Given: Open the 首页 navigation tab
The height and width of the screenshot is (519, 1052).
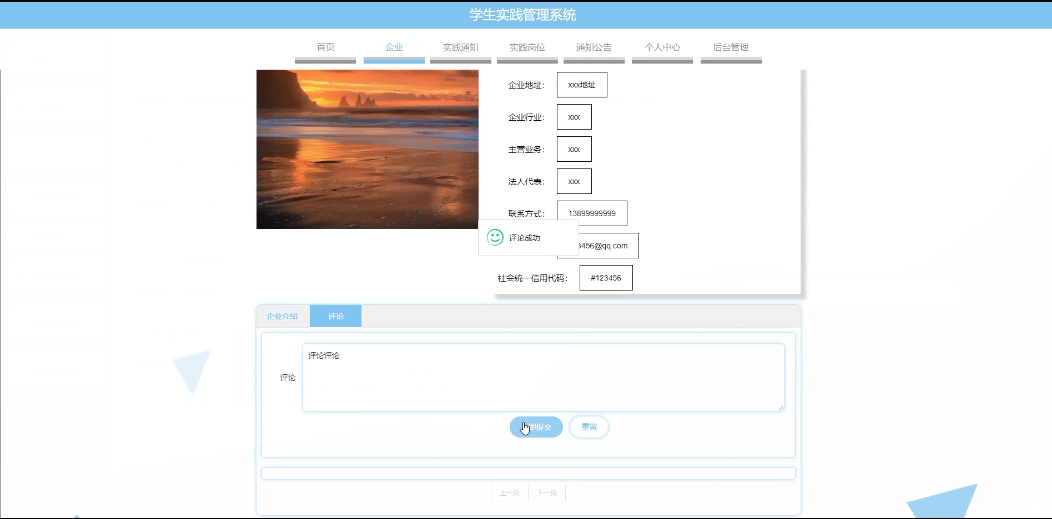Looking at the screenshot, I should 325,48.
